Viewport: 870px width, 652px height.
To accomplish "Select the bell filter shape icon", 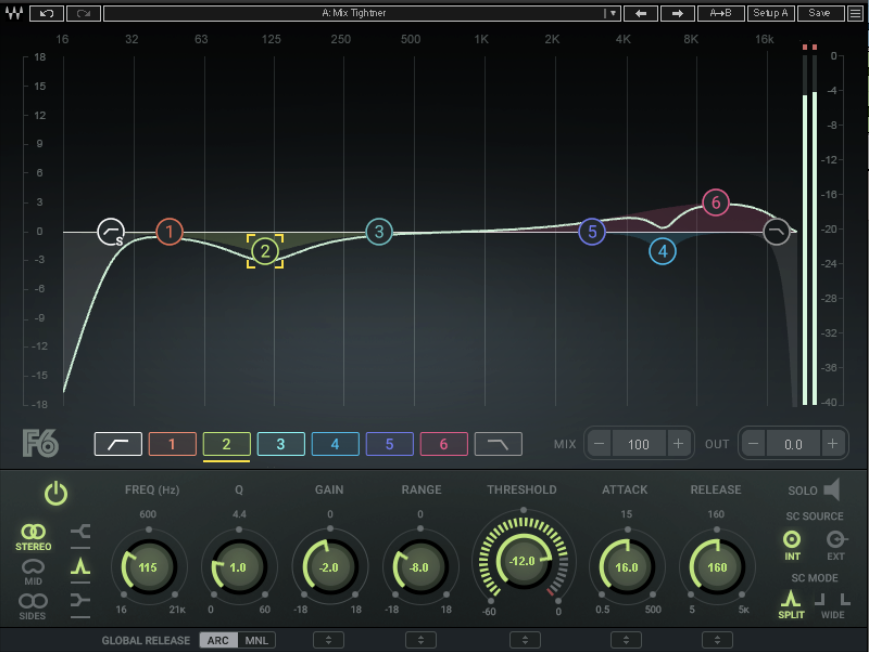I will pyautogui.click(x=80, y=566).
